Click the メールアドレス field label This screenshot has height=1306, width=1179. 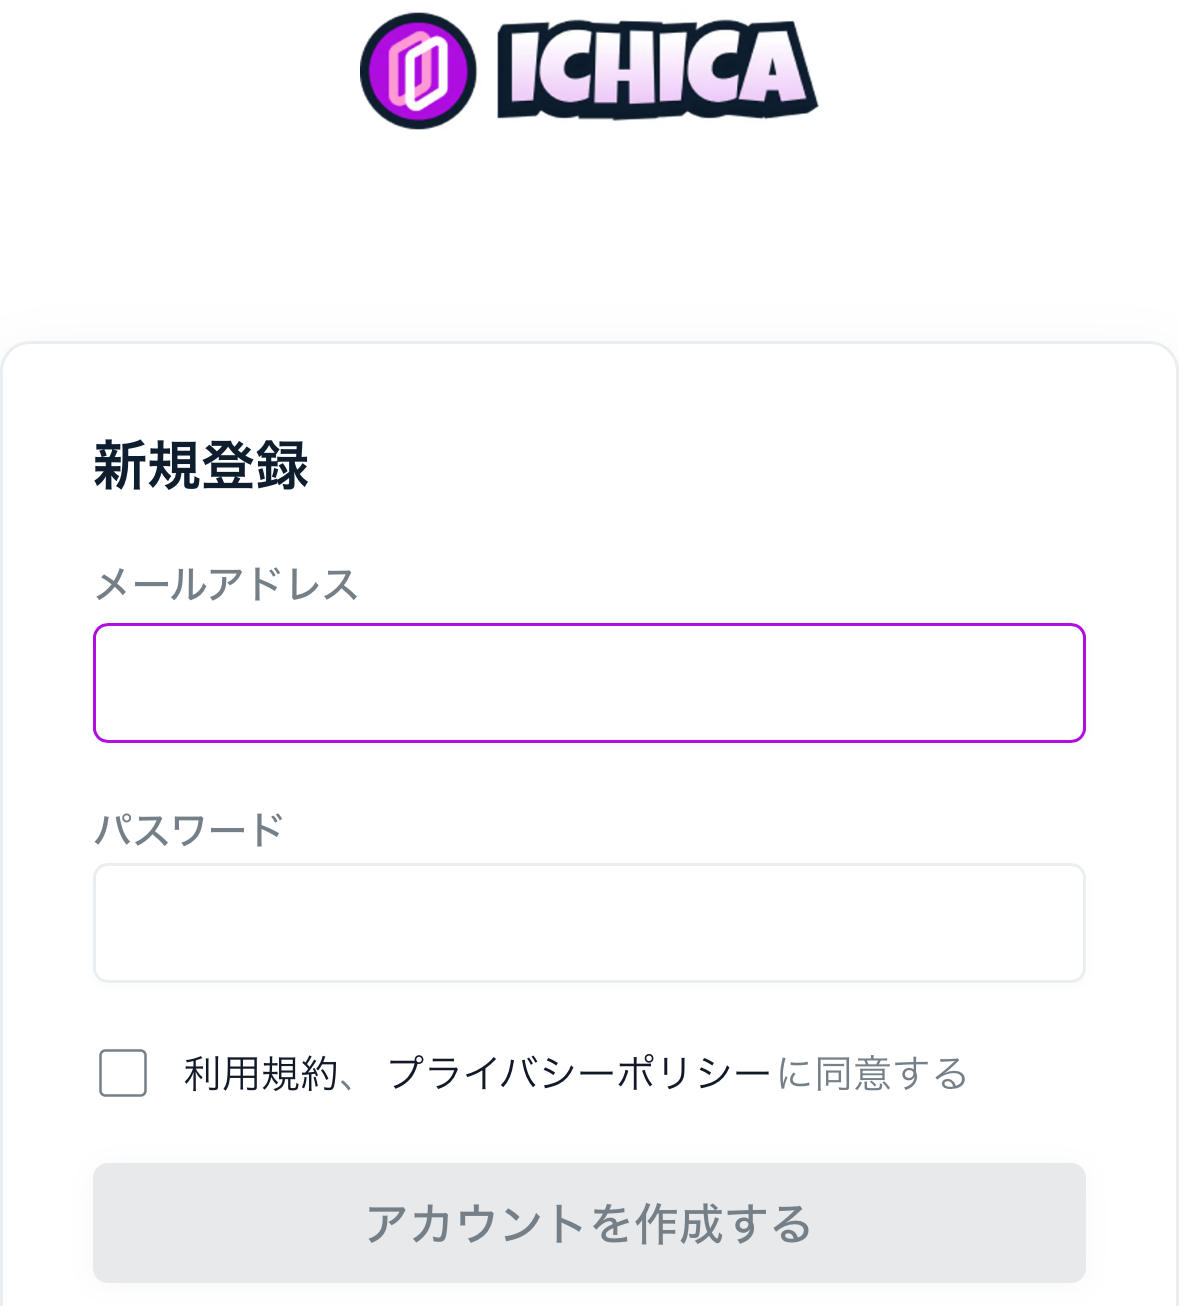point(226,584)
